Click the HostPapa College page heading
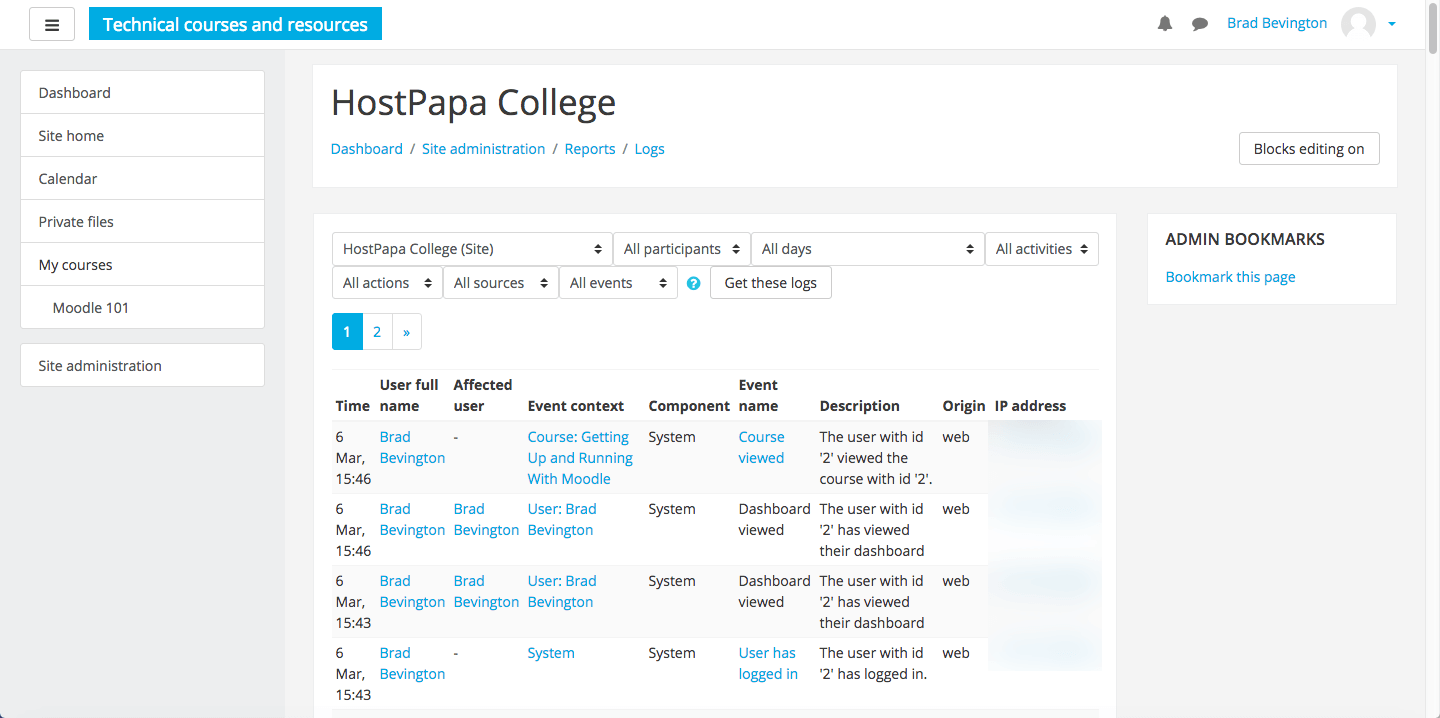 coord(473,102)
